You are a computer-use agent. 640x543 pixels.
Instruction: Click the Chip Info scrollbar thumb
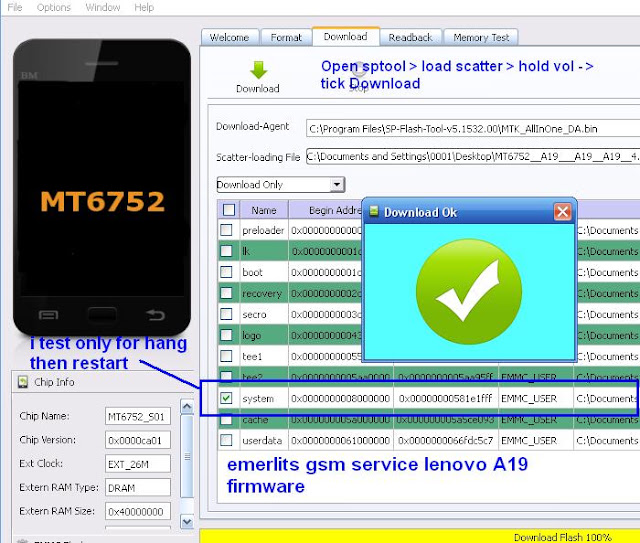point(187,456)
